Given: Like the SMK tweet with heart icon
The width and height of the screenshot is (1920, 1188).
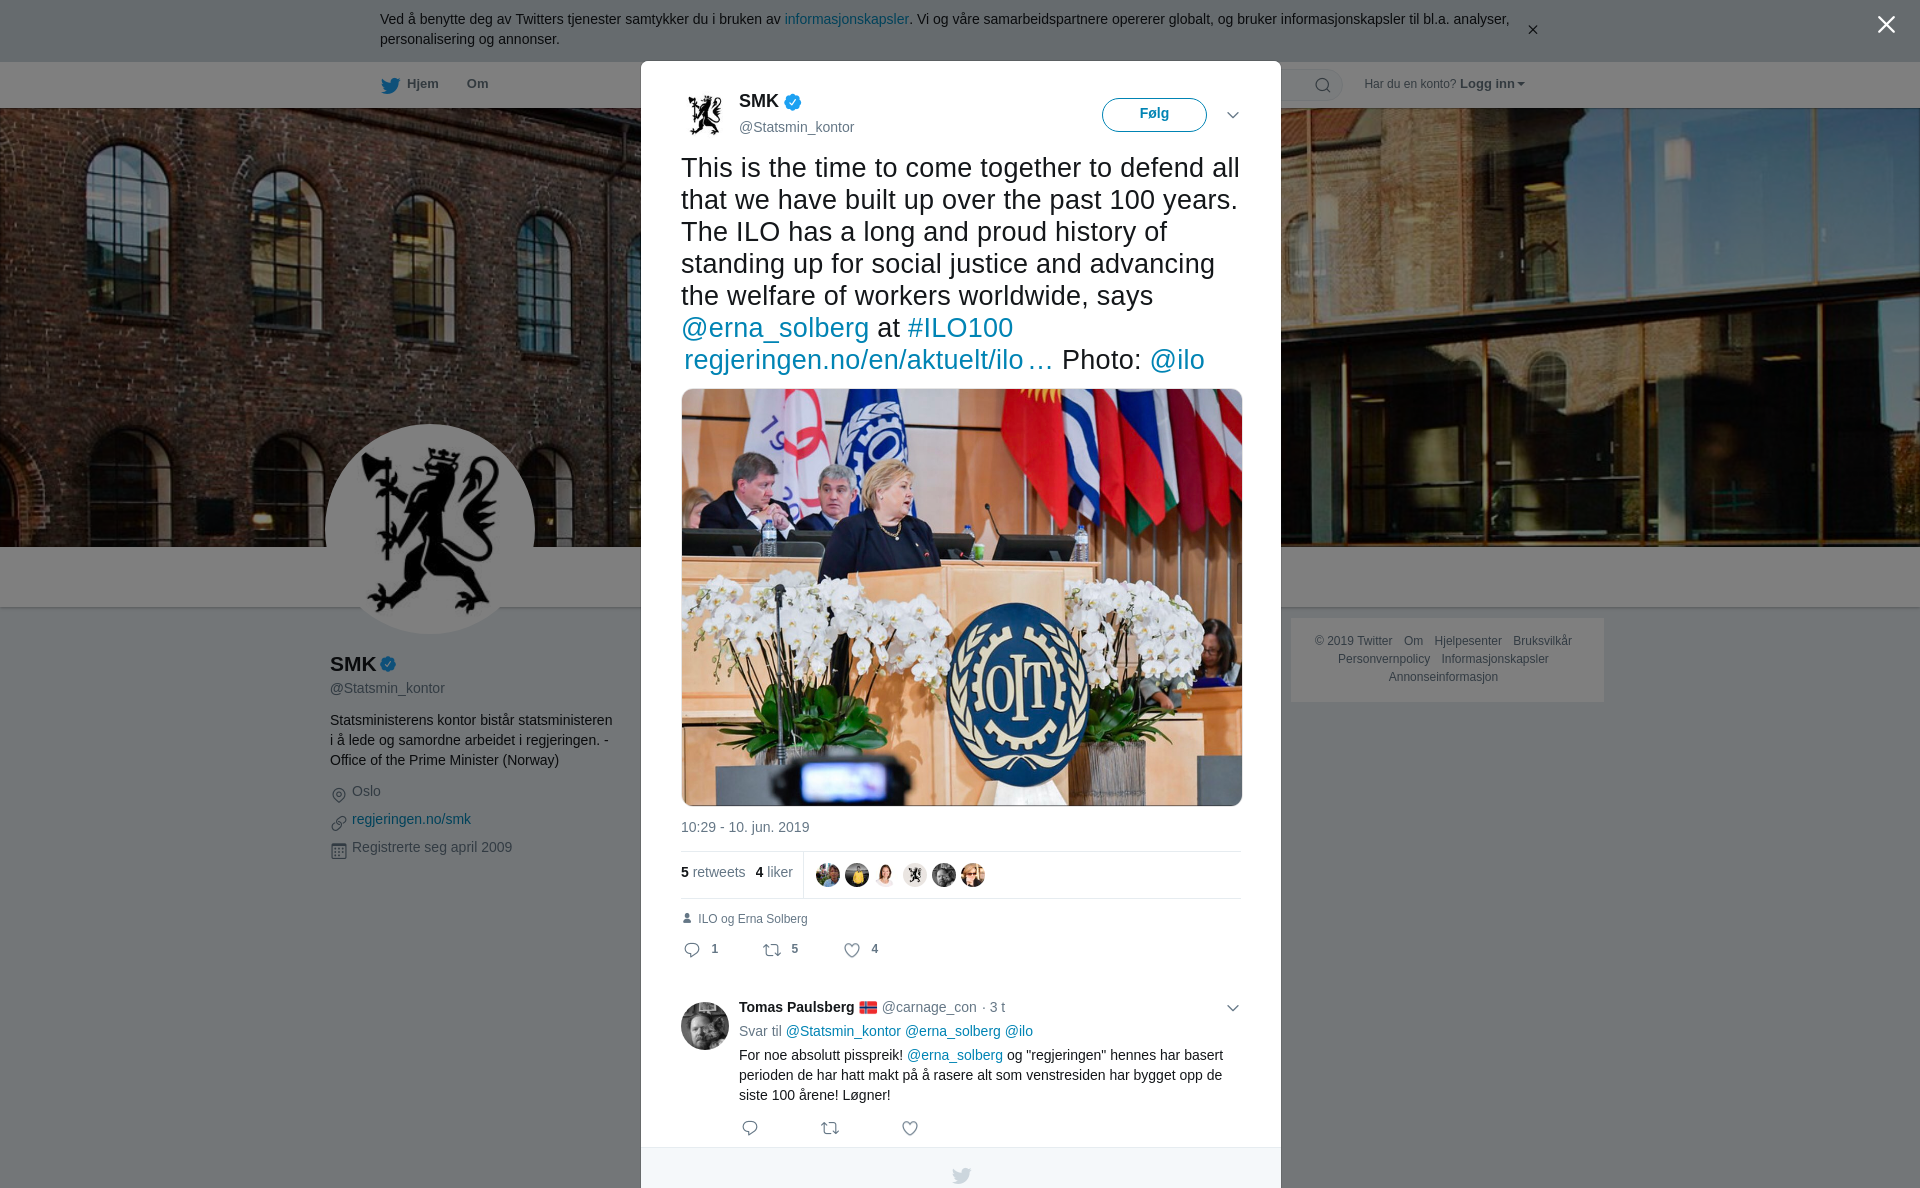Looking at the screenshot, I should tap(852, 950).
